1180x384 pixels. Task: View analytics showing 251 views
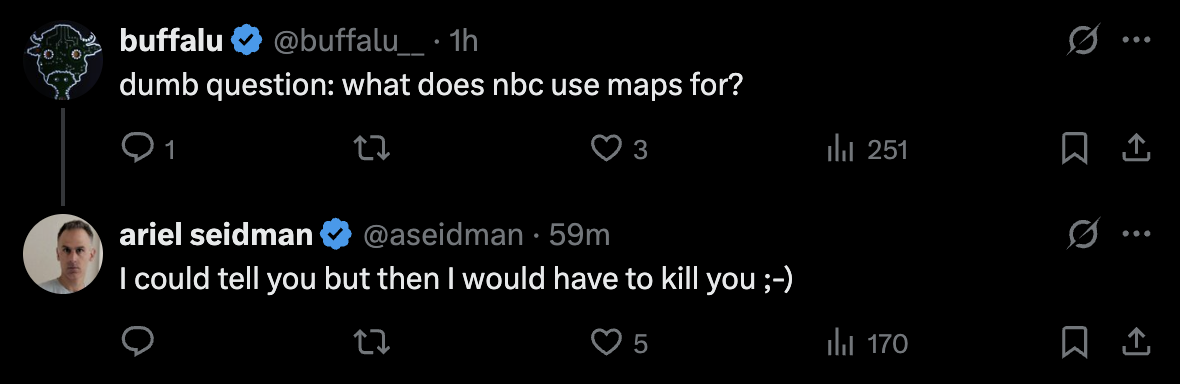pyautogui.click(x=867, y=151)
